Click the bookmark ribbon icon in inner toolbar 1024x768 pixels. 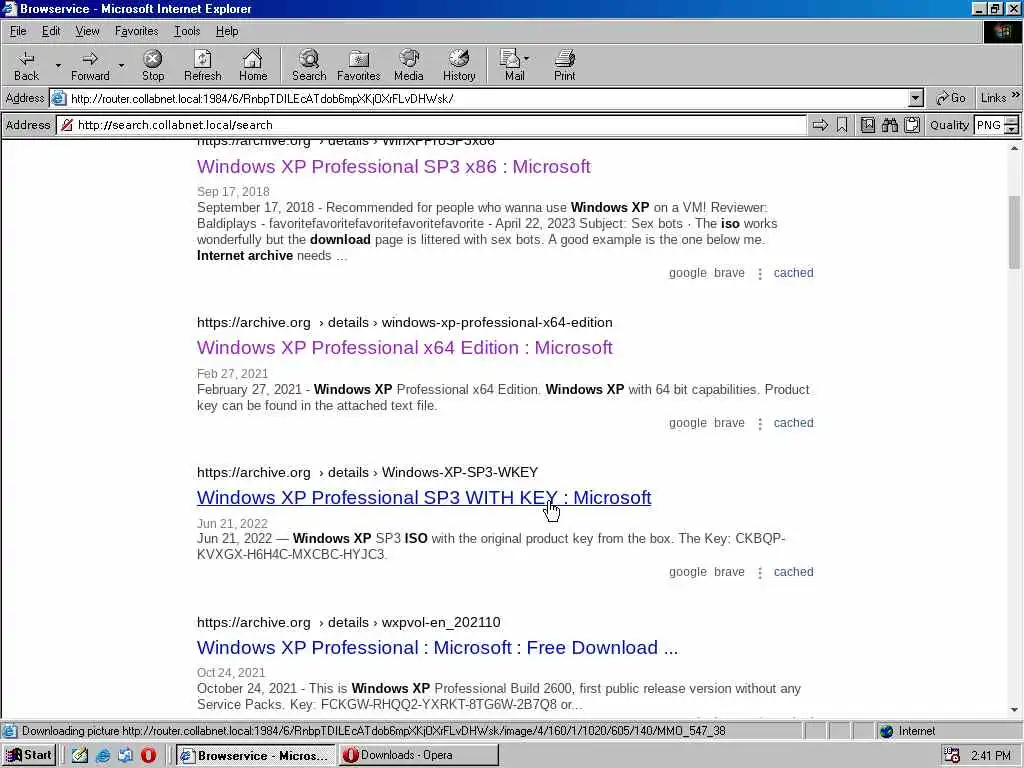click(x=842, y=125)
